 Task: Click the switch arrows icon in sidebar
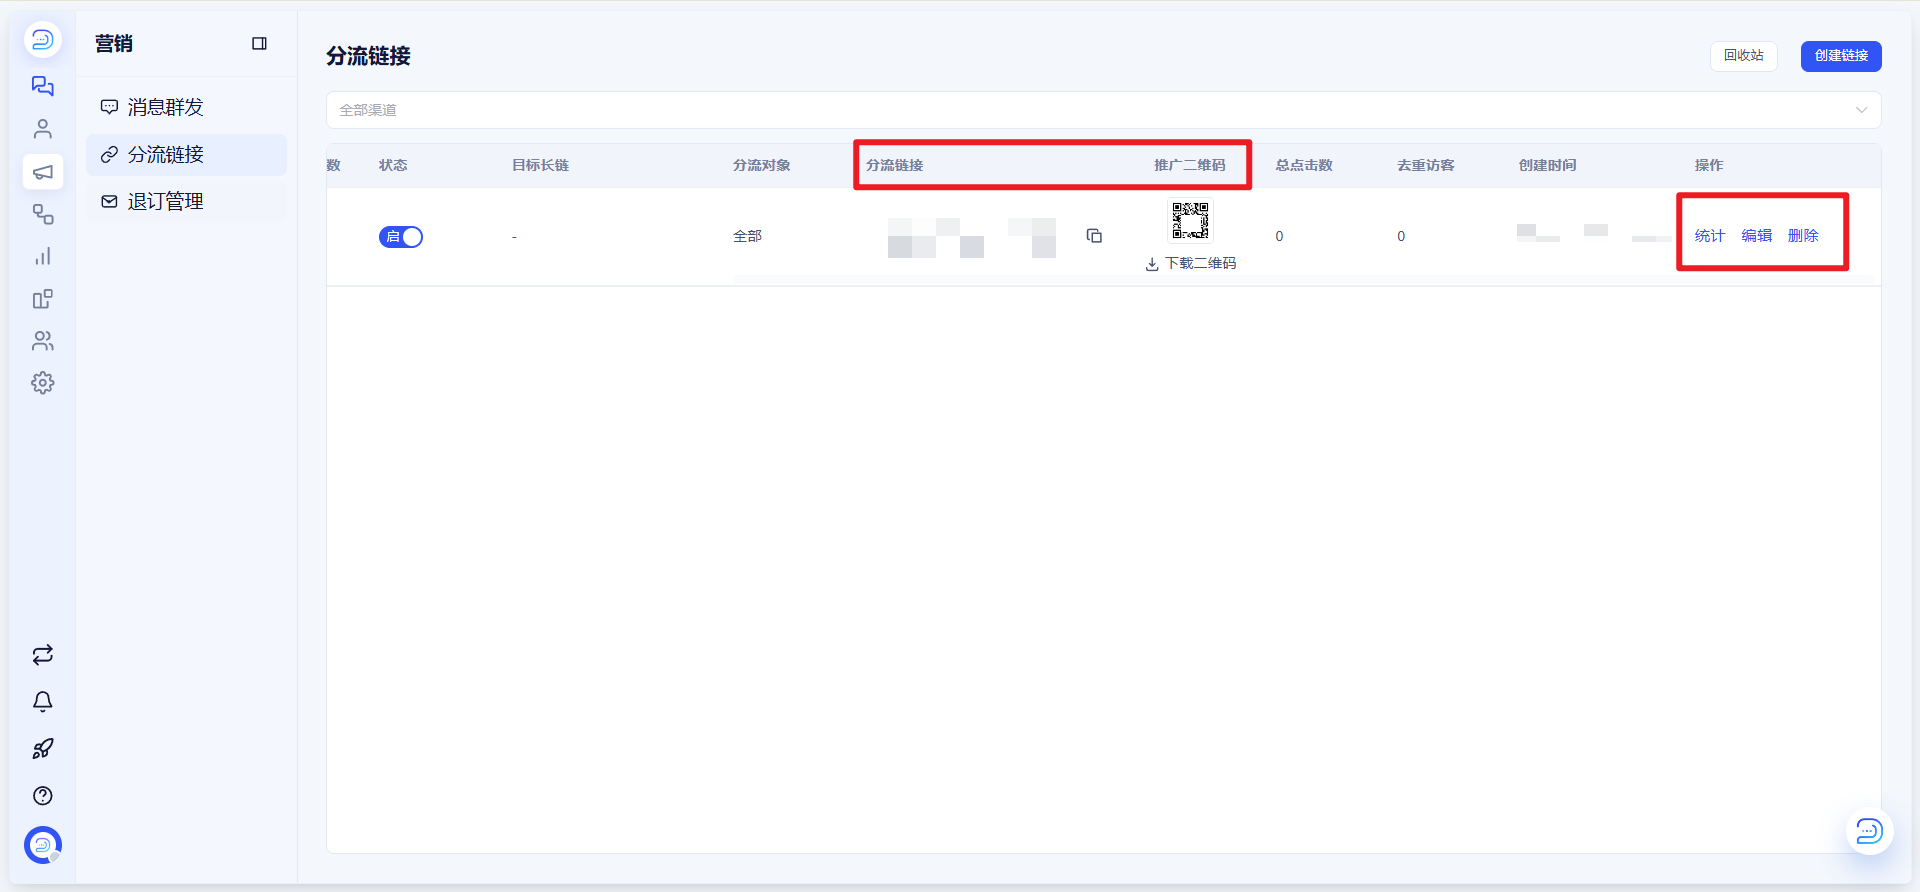(x=42, y=655)
